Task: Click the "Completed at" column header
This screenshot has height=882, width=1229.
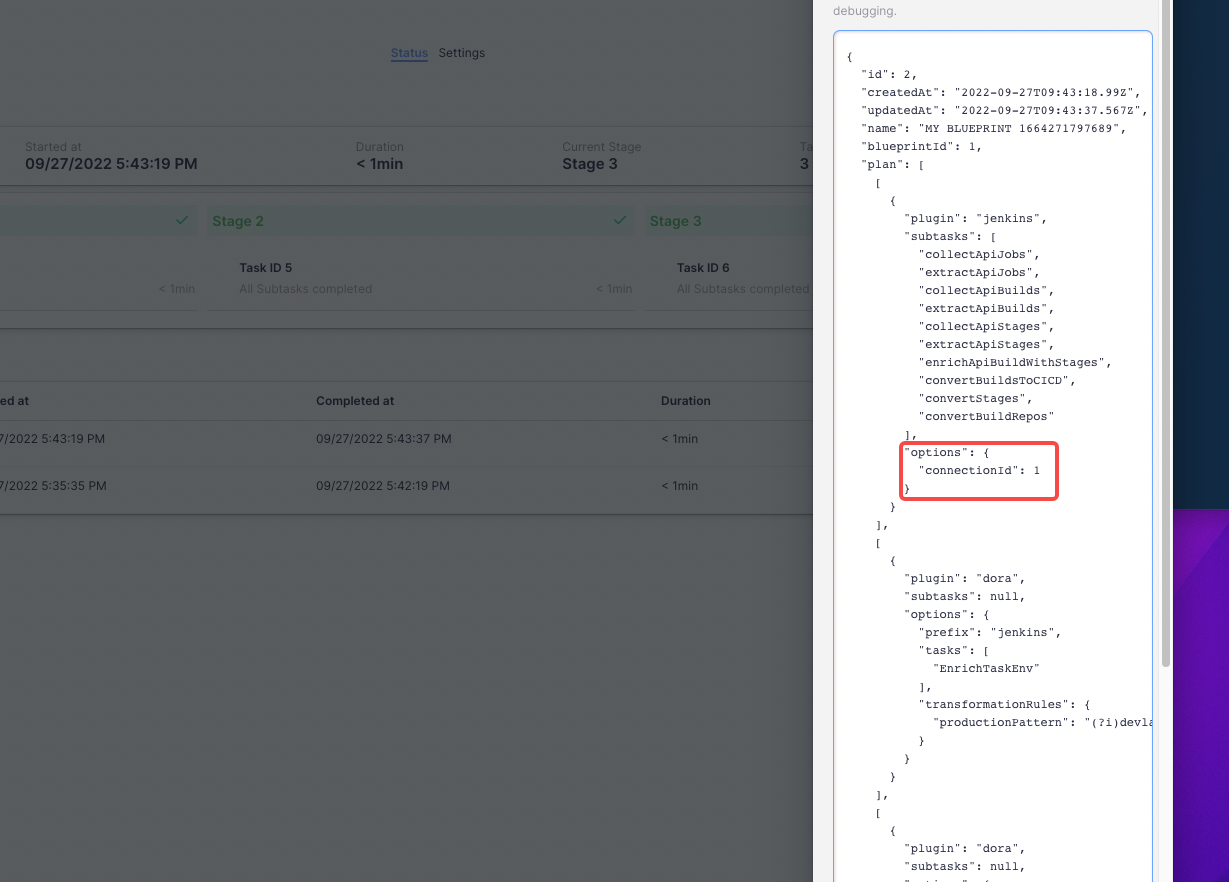Action: coord(355,401)
